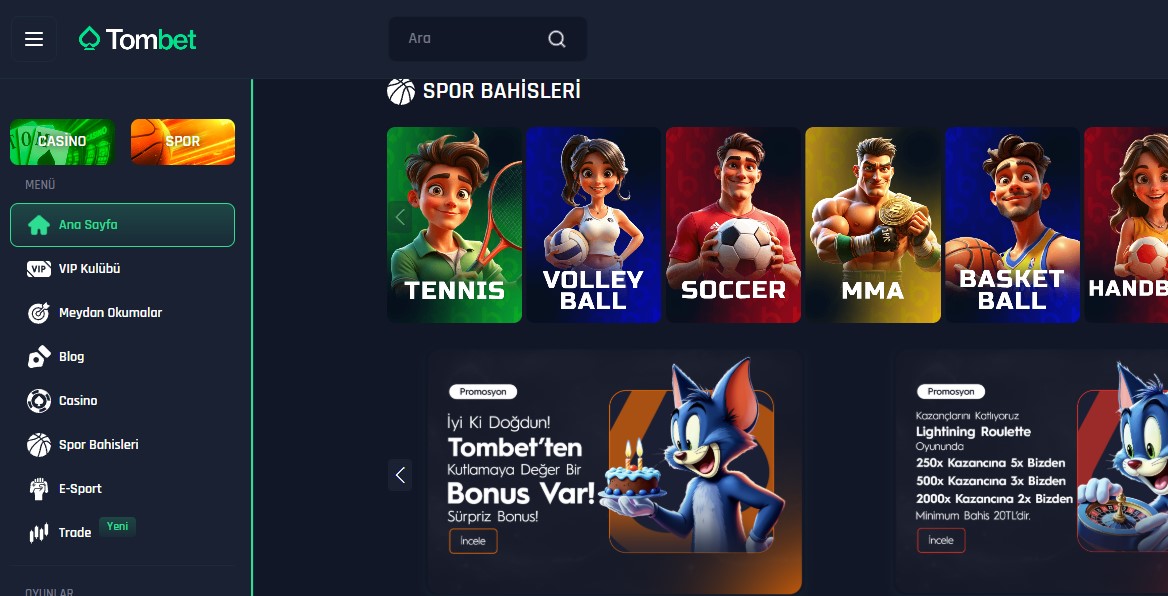Show previous promotion banner with arrow
The height and width of the screenshot is (596, 1168).
pos(400,475)
